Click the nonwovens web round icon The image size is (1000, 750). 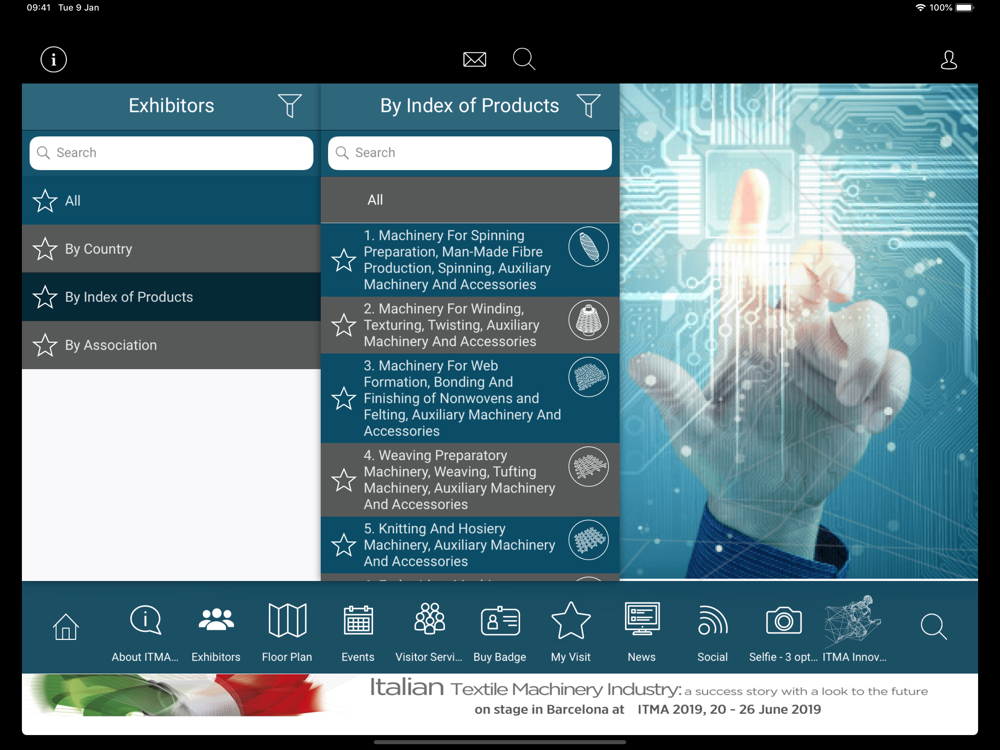pyautogui.click(x=588, y=377)
